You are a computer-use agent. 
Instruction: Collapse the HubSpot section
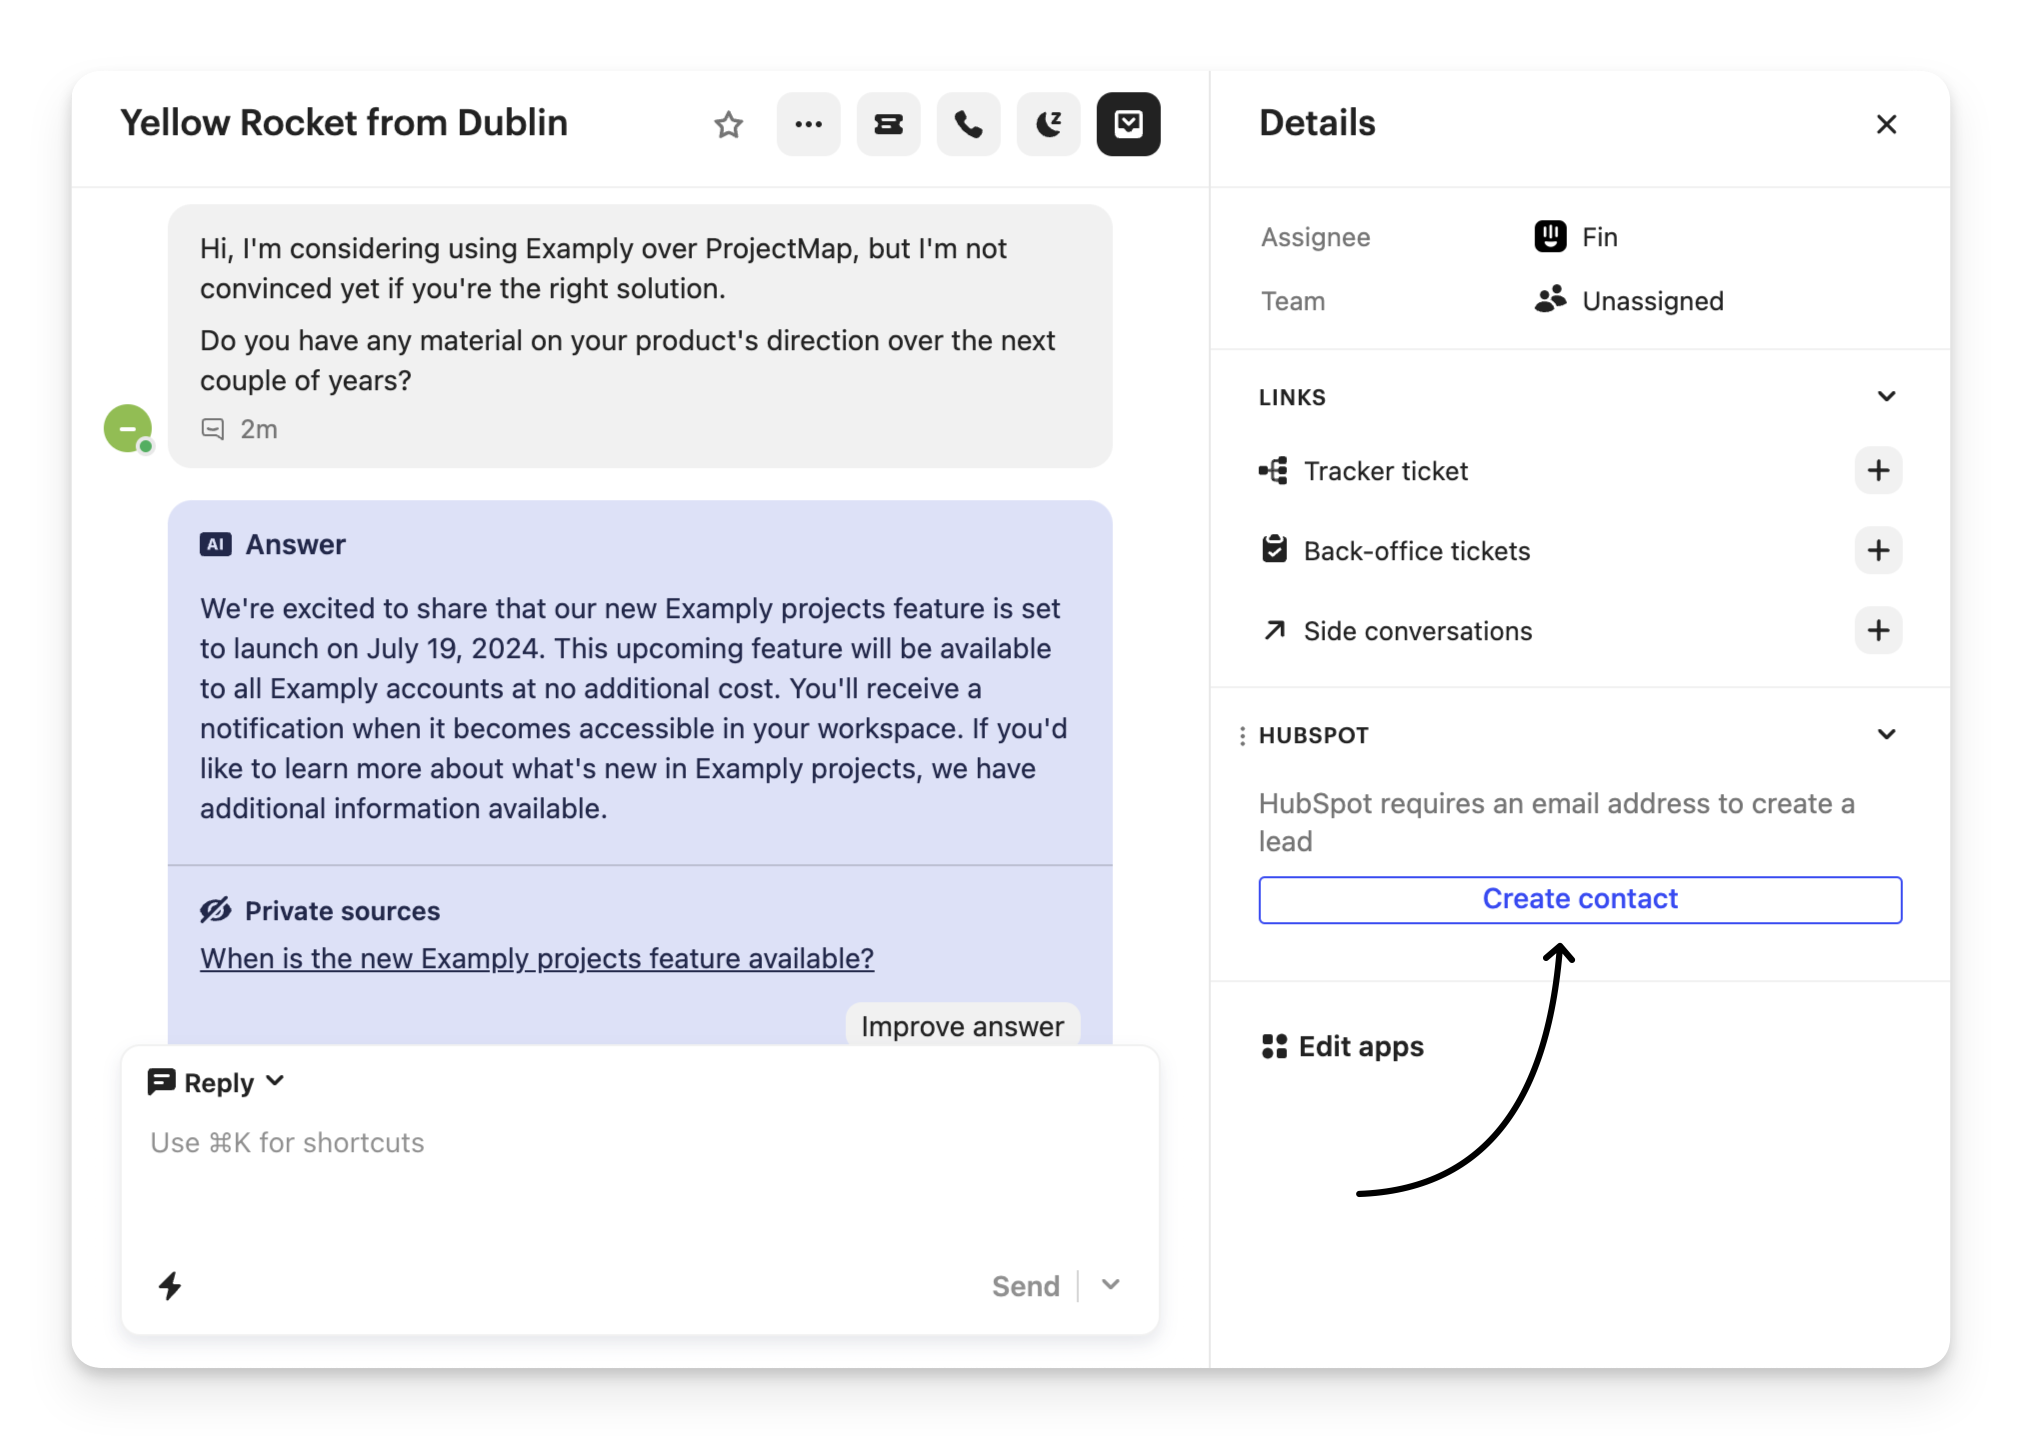pos(1886,735)
